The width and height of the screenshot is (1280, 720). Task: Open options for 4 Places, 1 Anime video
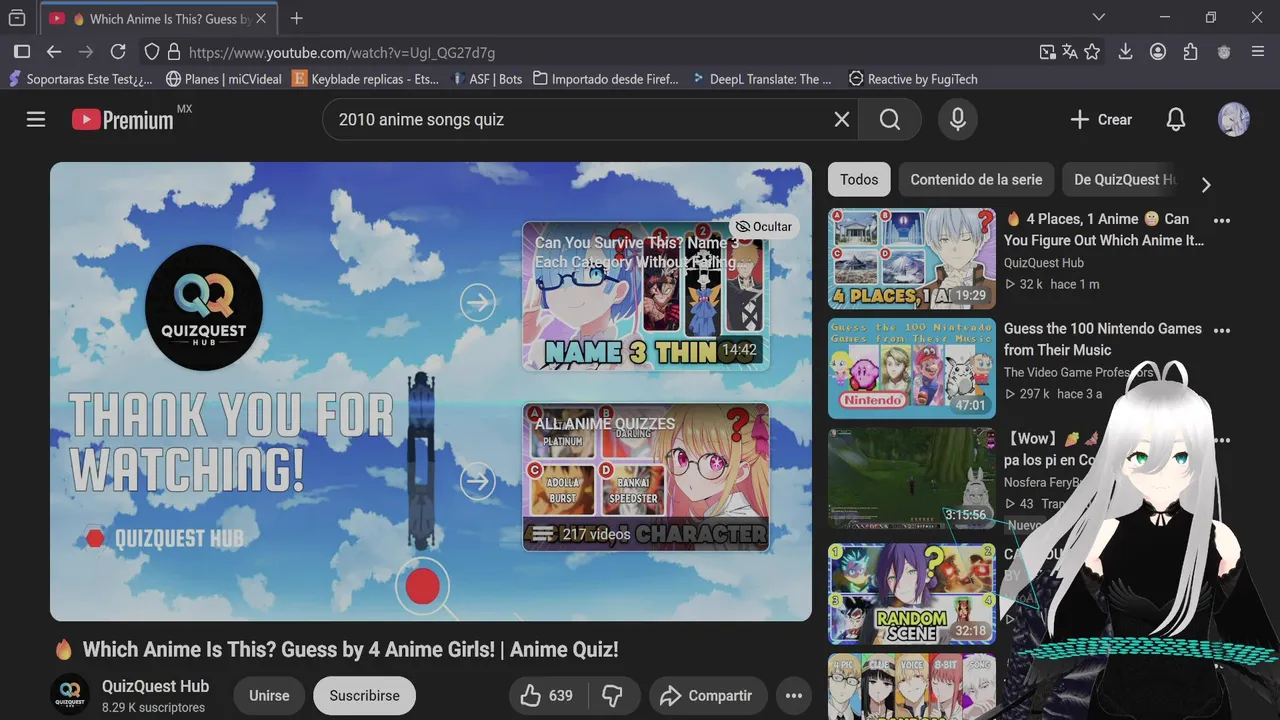[x=1222, y=220]
